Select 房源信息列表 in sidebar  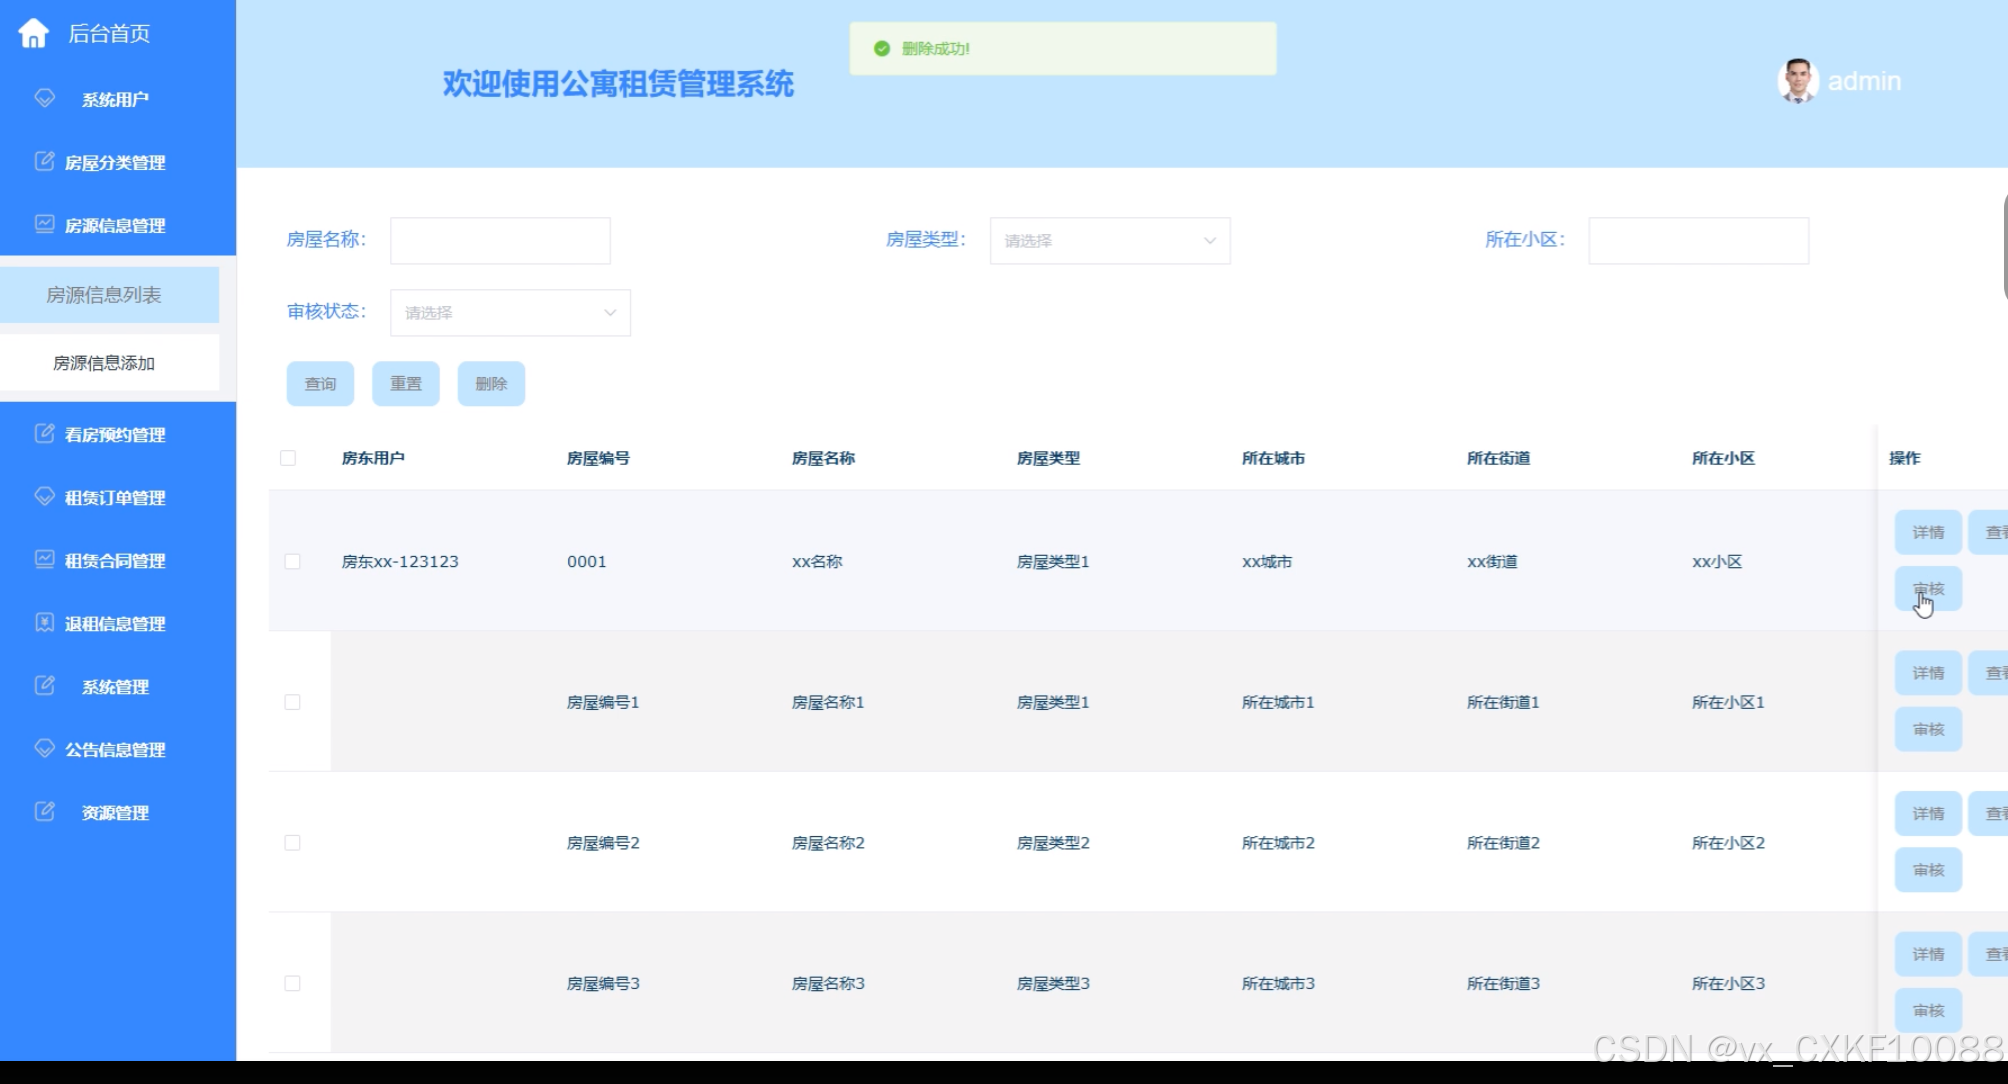pyautogui.click(x=104, y=295)
